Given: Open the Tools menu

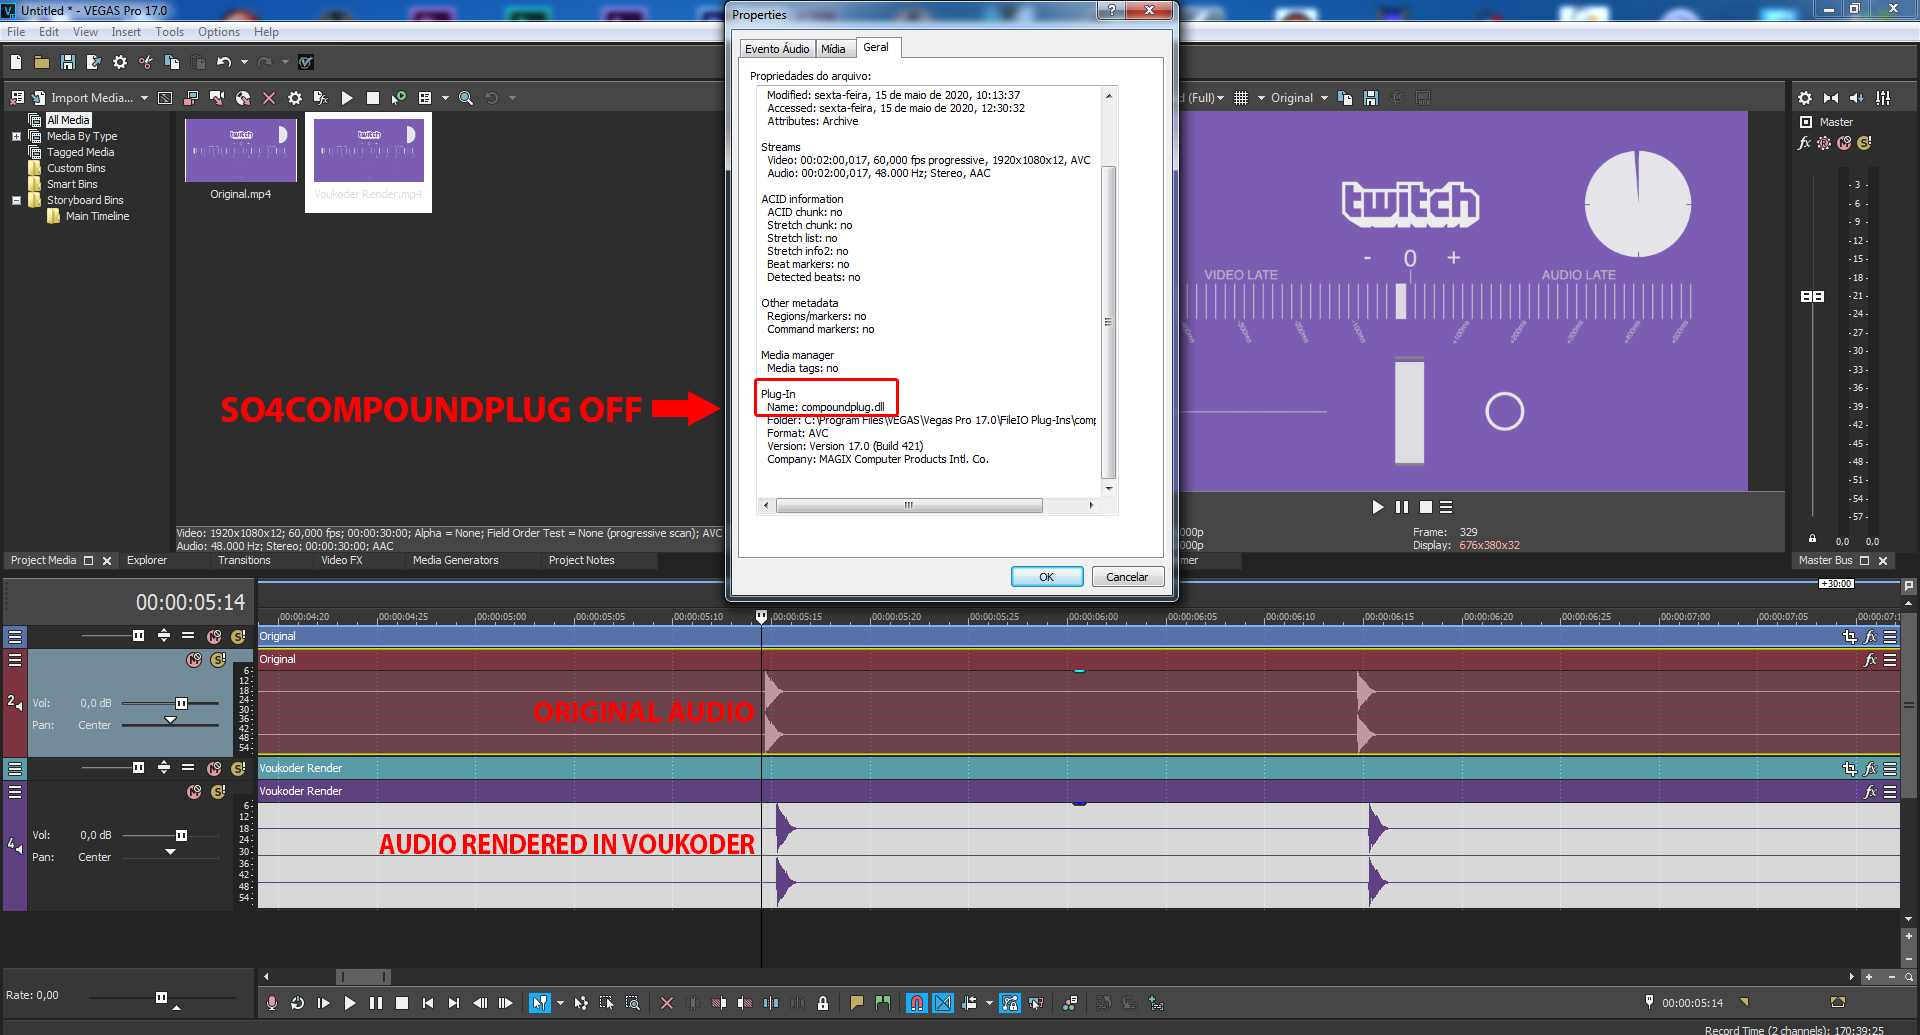Looking at the screenshot, I should pyautogui.click(x=169, y=32).
